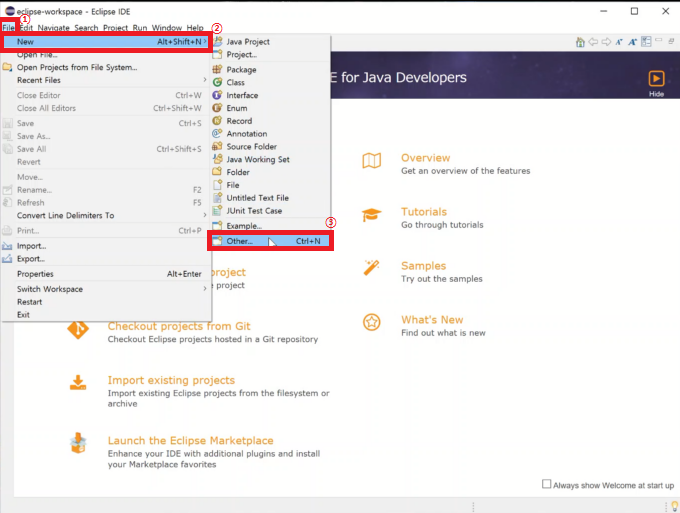Click the purple Interface icon
This screenshot has width=680, height=513.
click(x=217, y=95)
